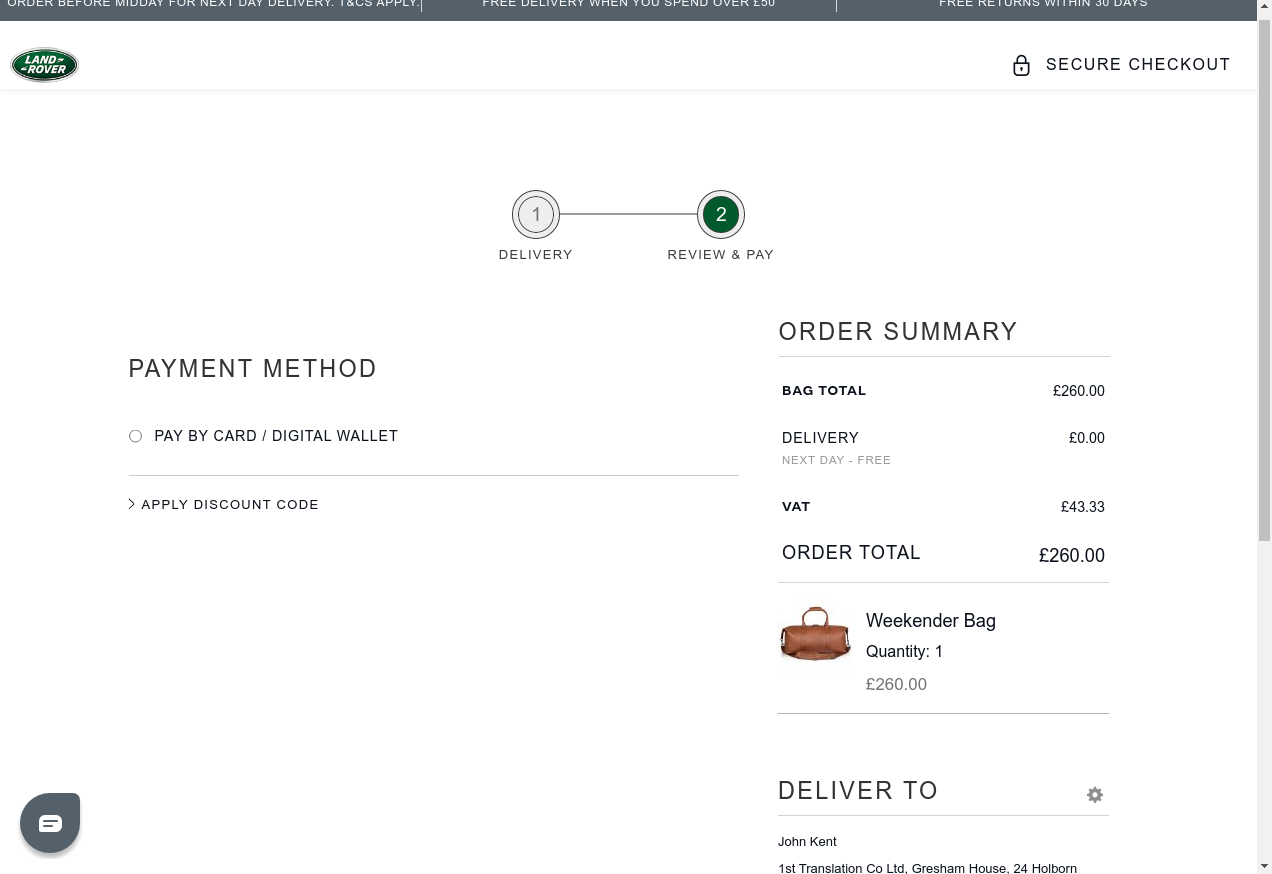Select Pay by Card / Digital Wallet radio
The width and height of the screenshot is (1272, 874).
[x=135, y=436]
